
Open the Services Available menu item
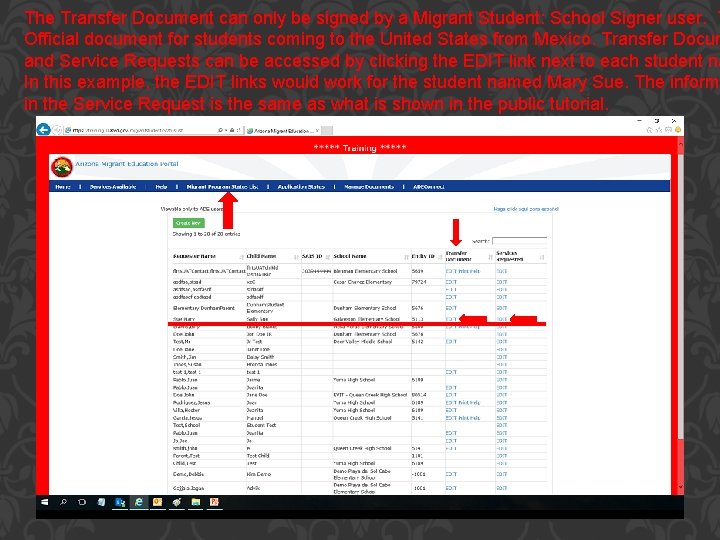coord(113,187)
